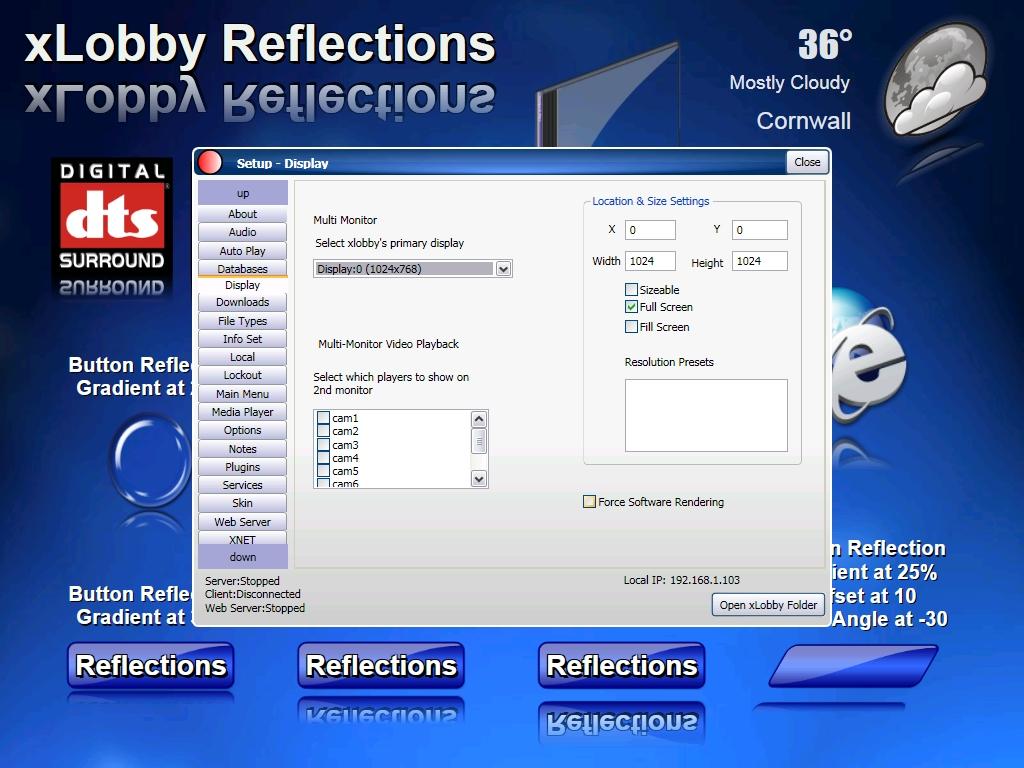
Task: Open the Skin settings
Action: click(242, 504)
